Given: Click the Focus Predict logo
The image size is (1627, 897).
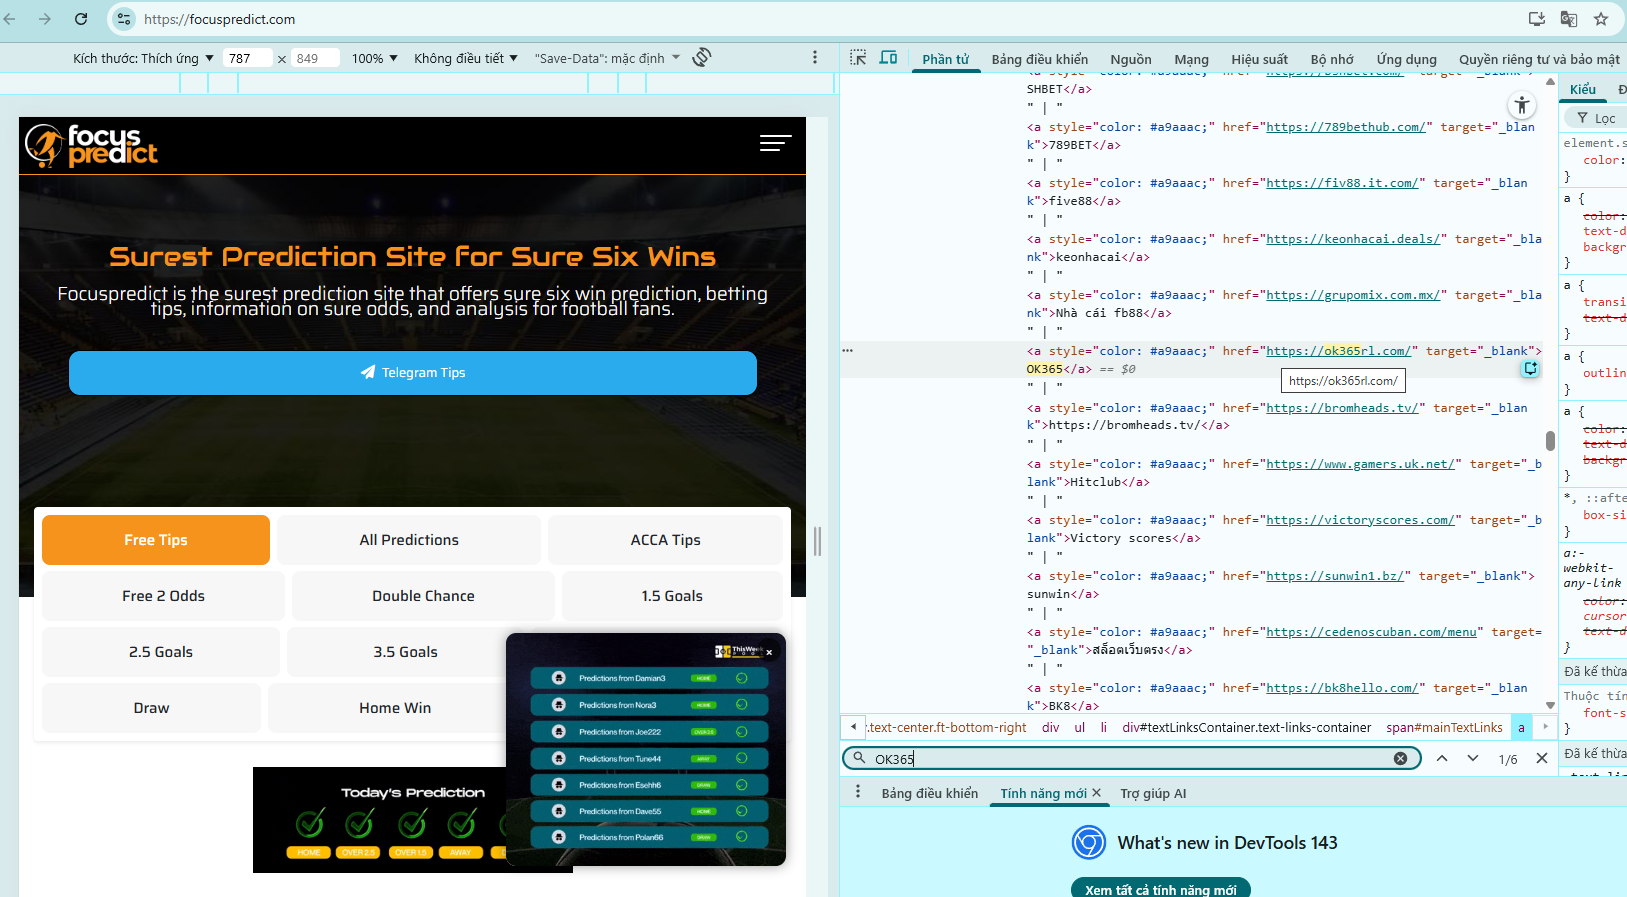Looking at the screenshot, I should click(x=92, y=145).
